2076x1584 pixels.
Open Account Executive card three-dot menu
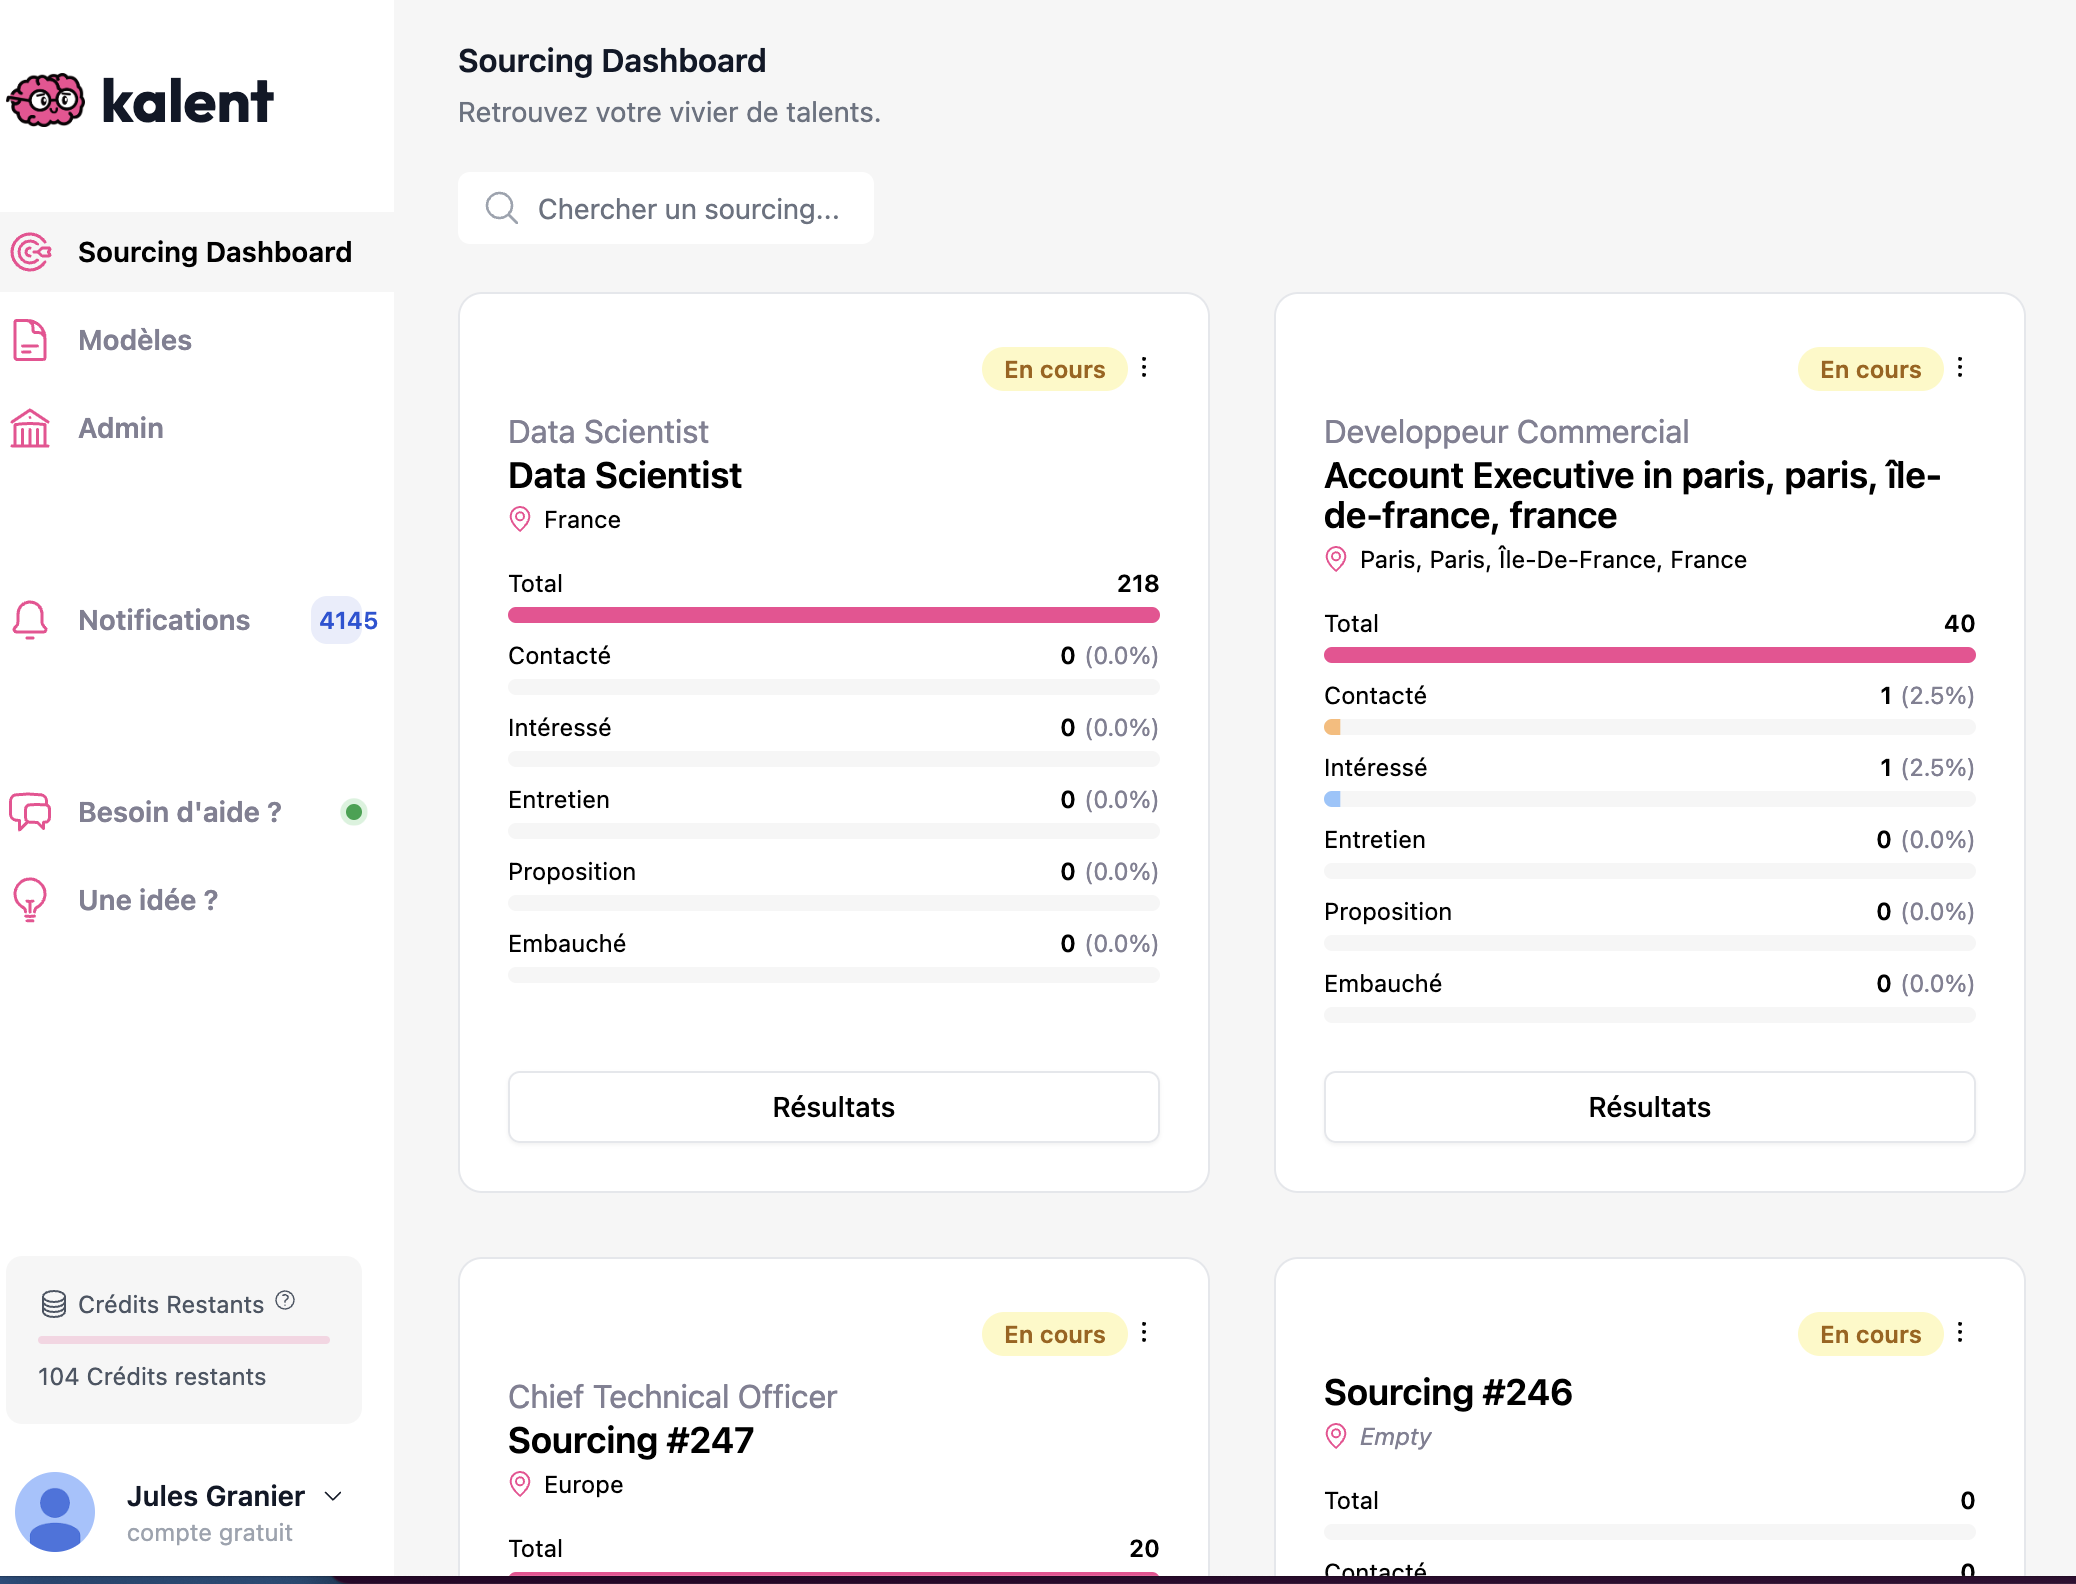coord(1960,368)
